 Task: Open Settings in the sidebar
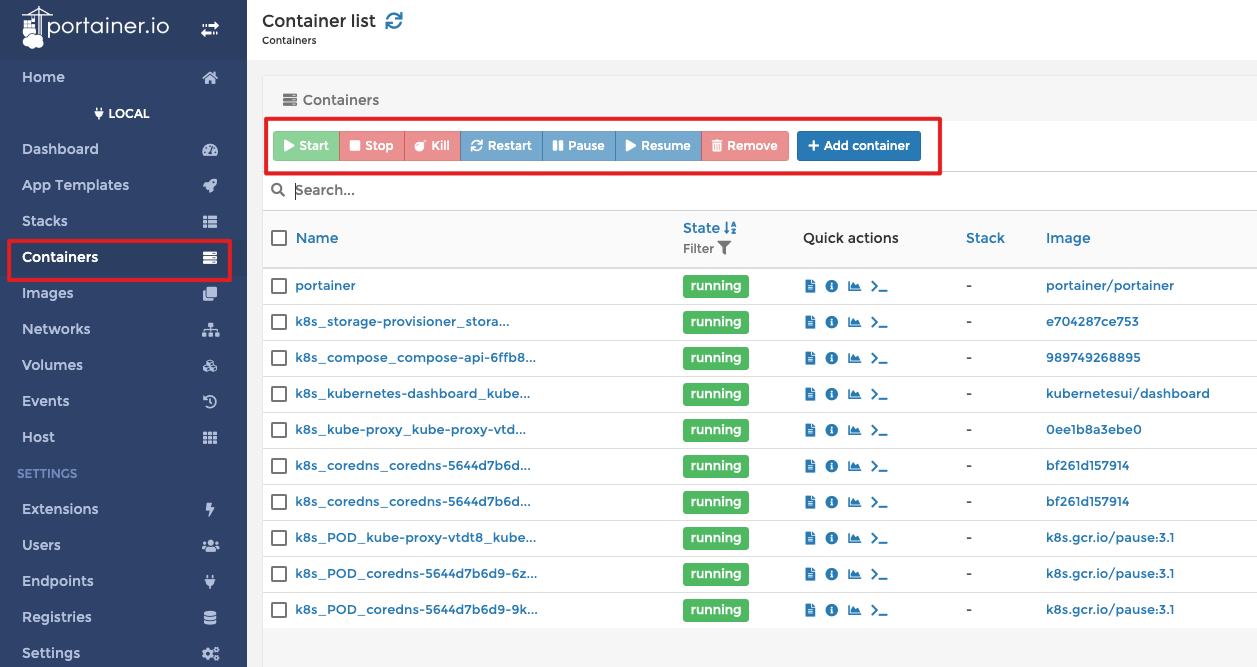(123, 653)
